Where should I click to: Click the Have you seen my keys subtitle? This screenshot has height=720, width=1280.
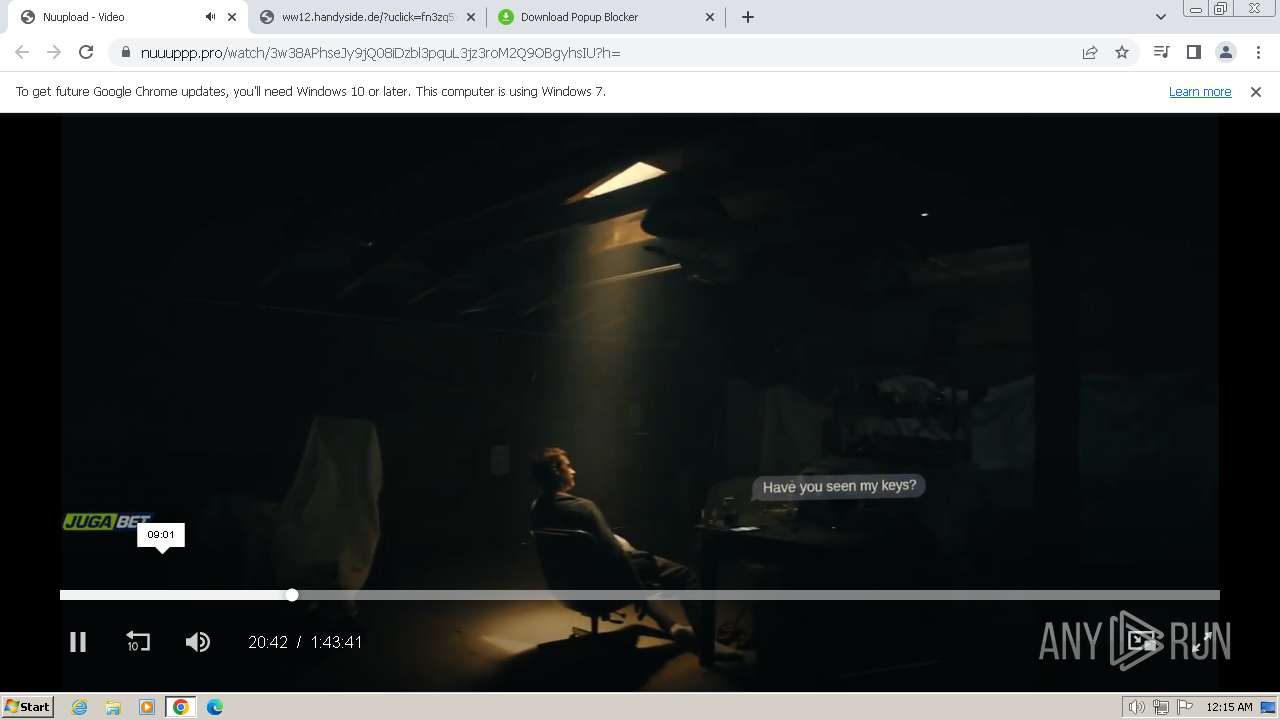tap(839, 486)
